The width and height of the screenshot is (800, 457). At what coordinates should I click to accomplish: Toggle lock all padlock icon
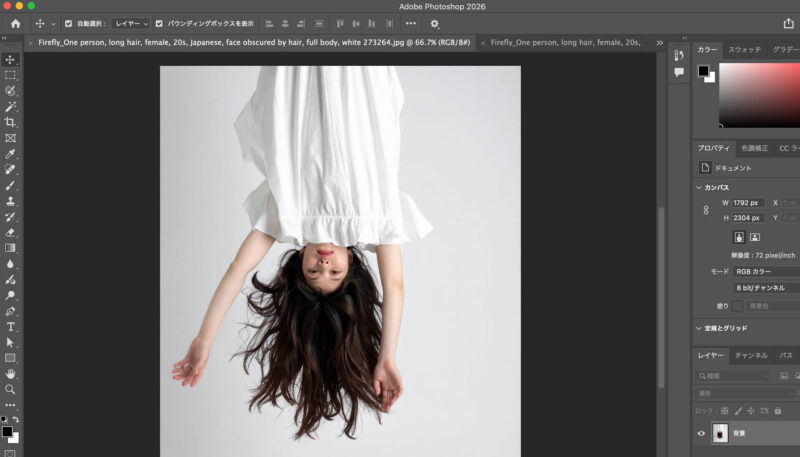[778, 411]
